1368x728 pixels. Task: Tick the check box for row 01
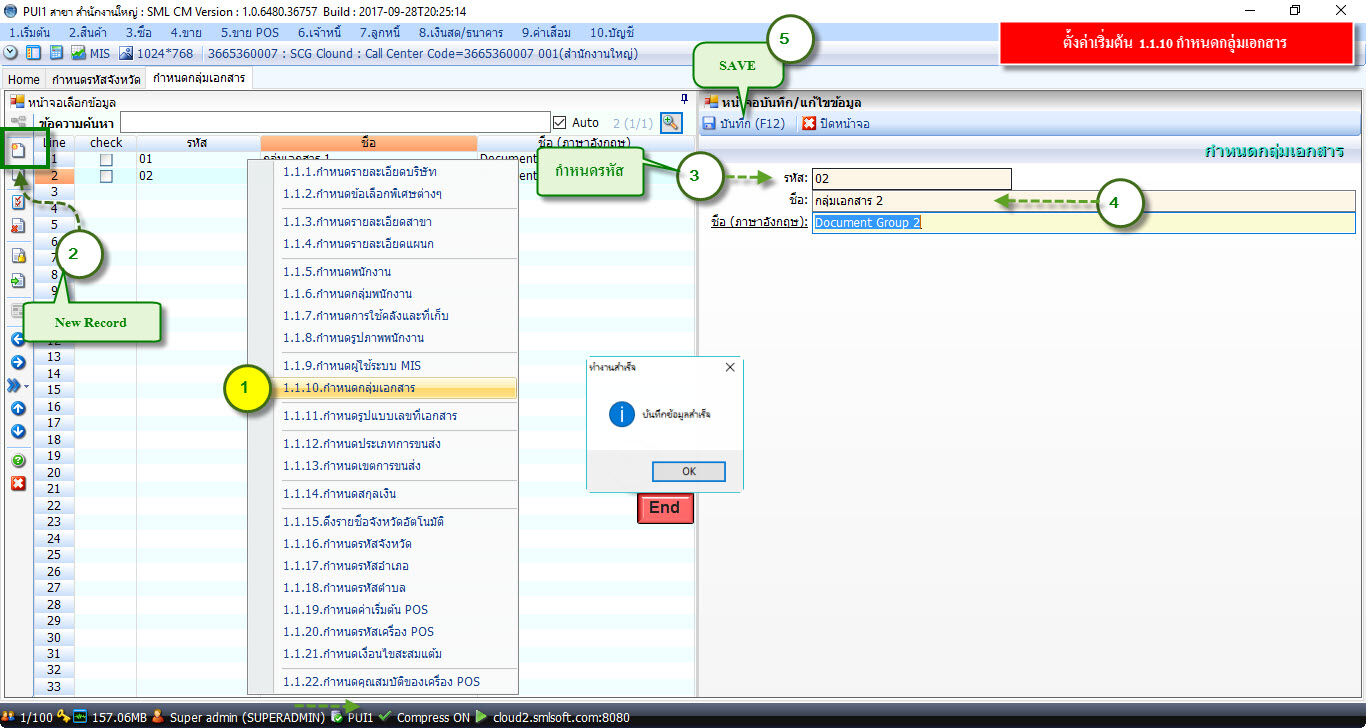tap(106, 160)
